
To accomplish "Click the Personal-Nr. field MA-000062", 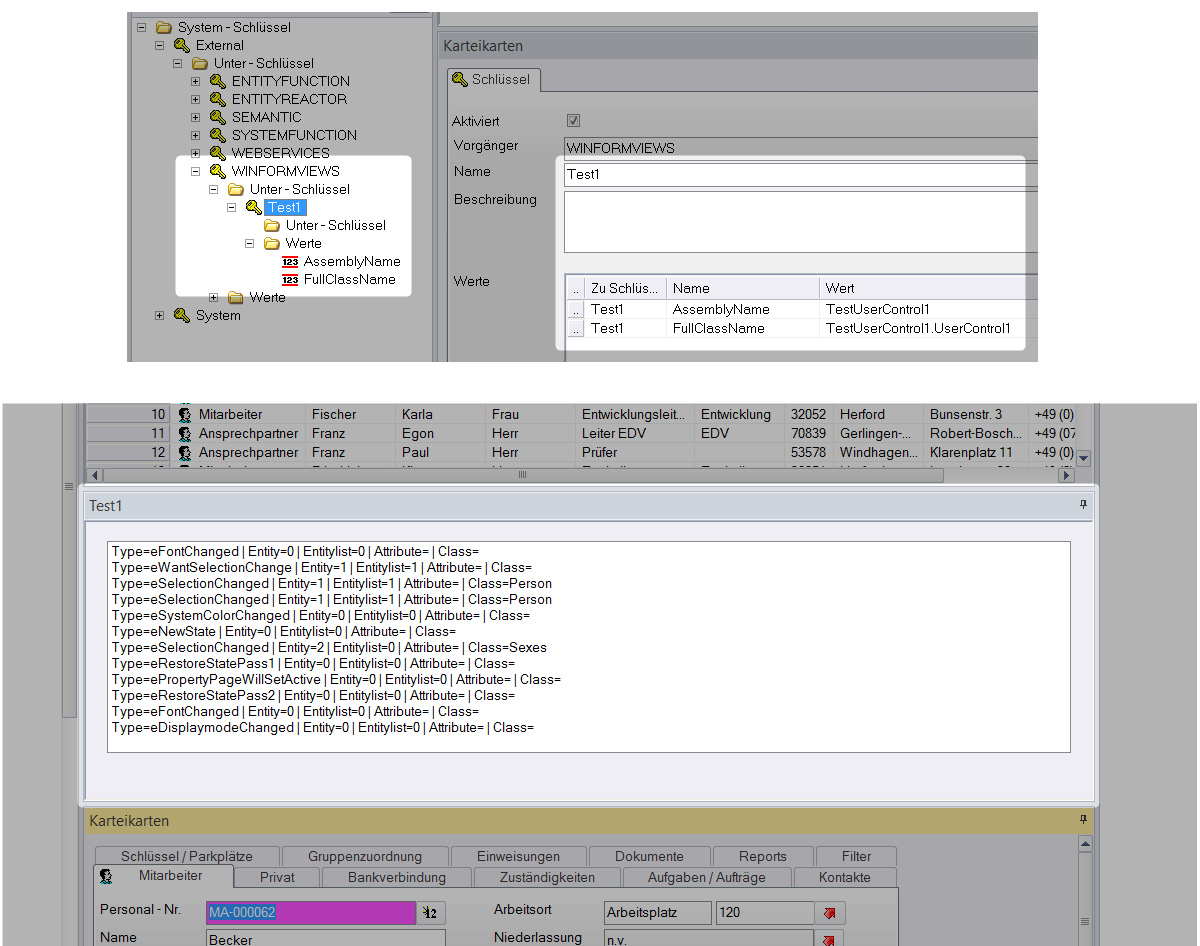I will click(310, 912).
